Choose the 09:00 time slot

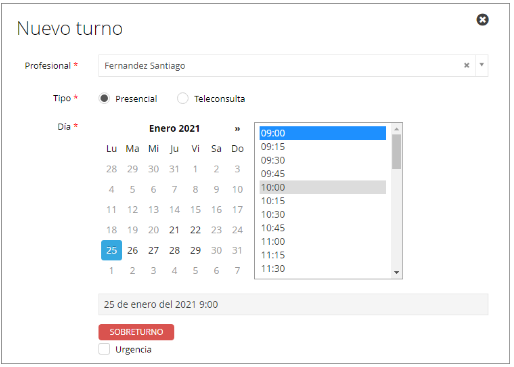pos(323,133)
